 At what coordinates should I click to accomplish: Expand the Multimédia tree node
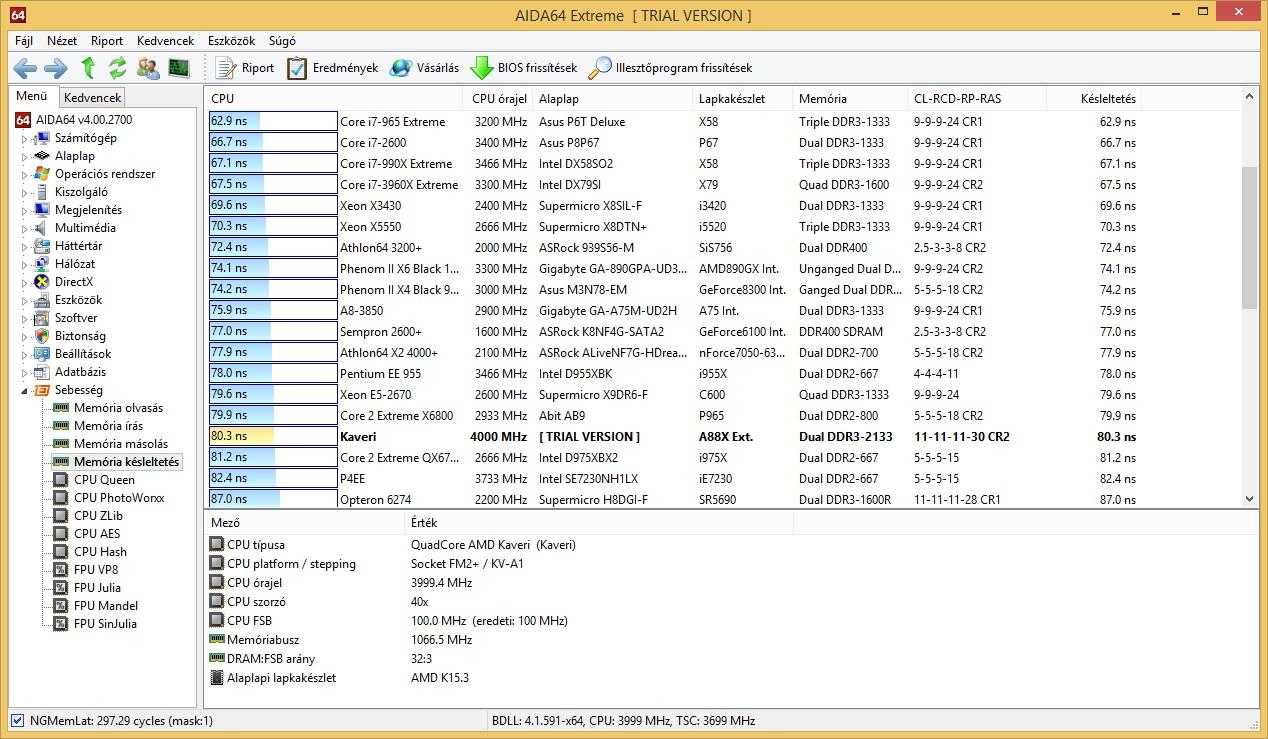(25, 228)
